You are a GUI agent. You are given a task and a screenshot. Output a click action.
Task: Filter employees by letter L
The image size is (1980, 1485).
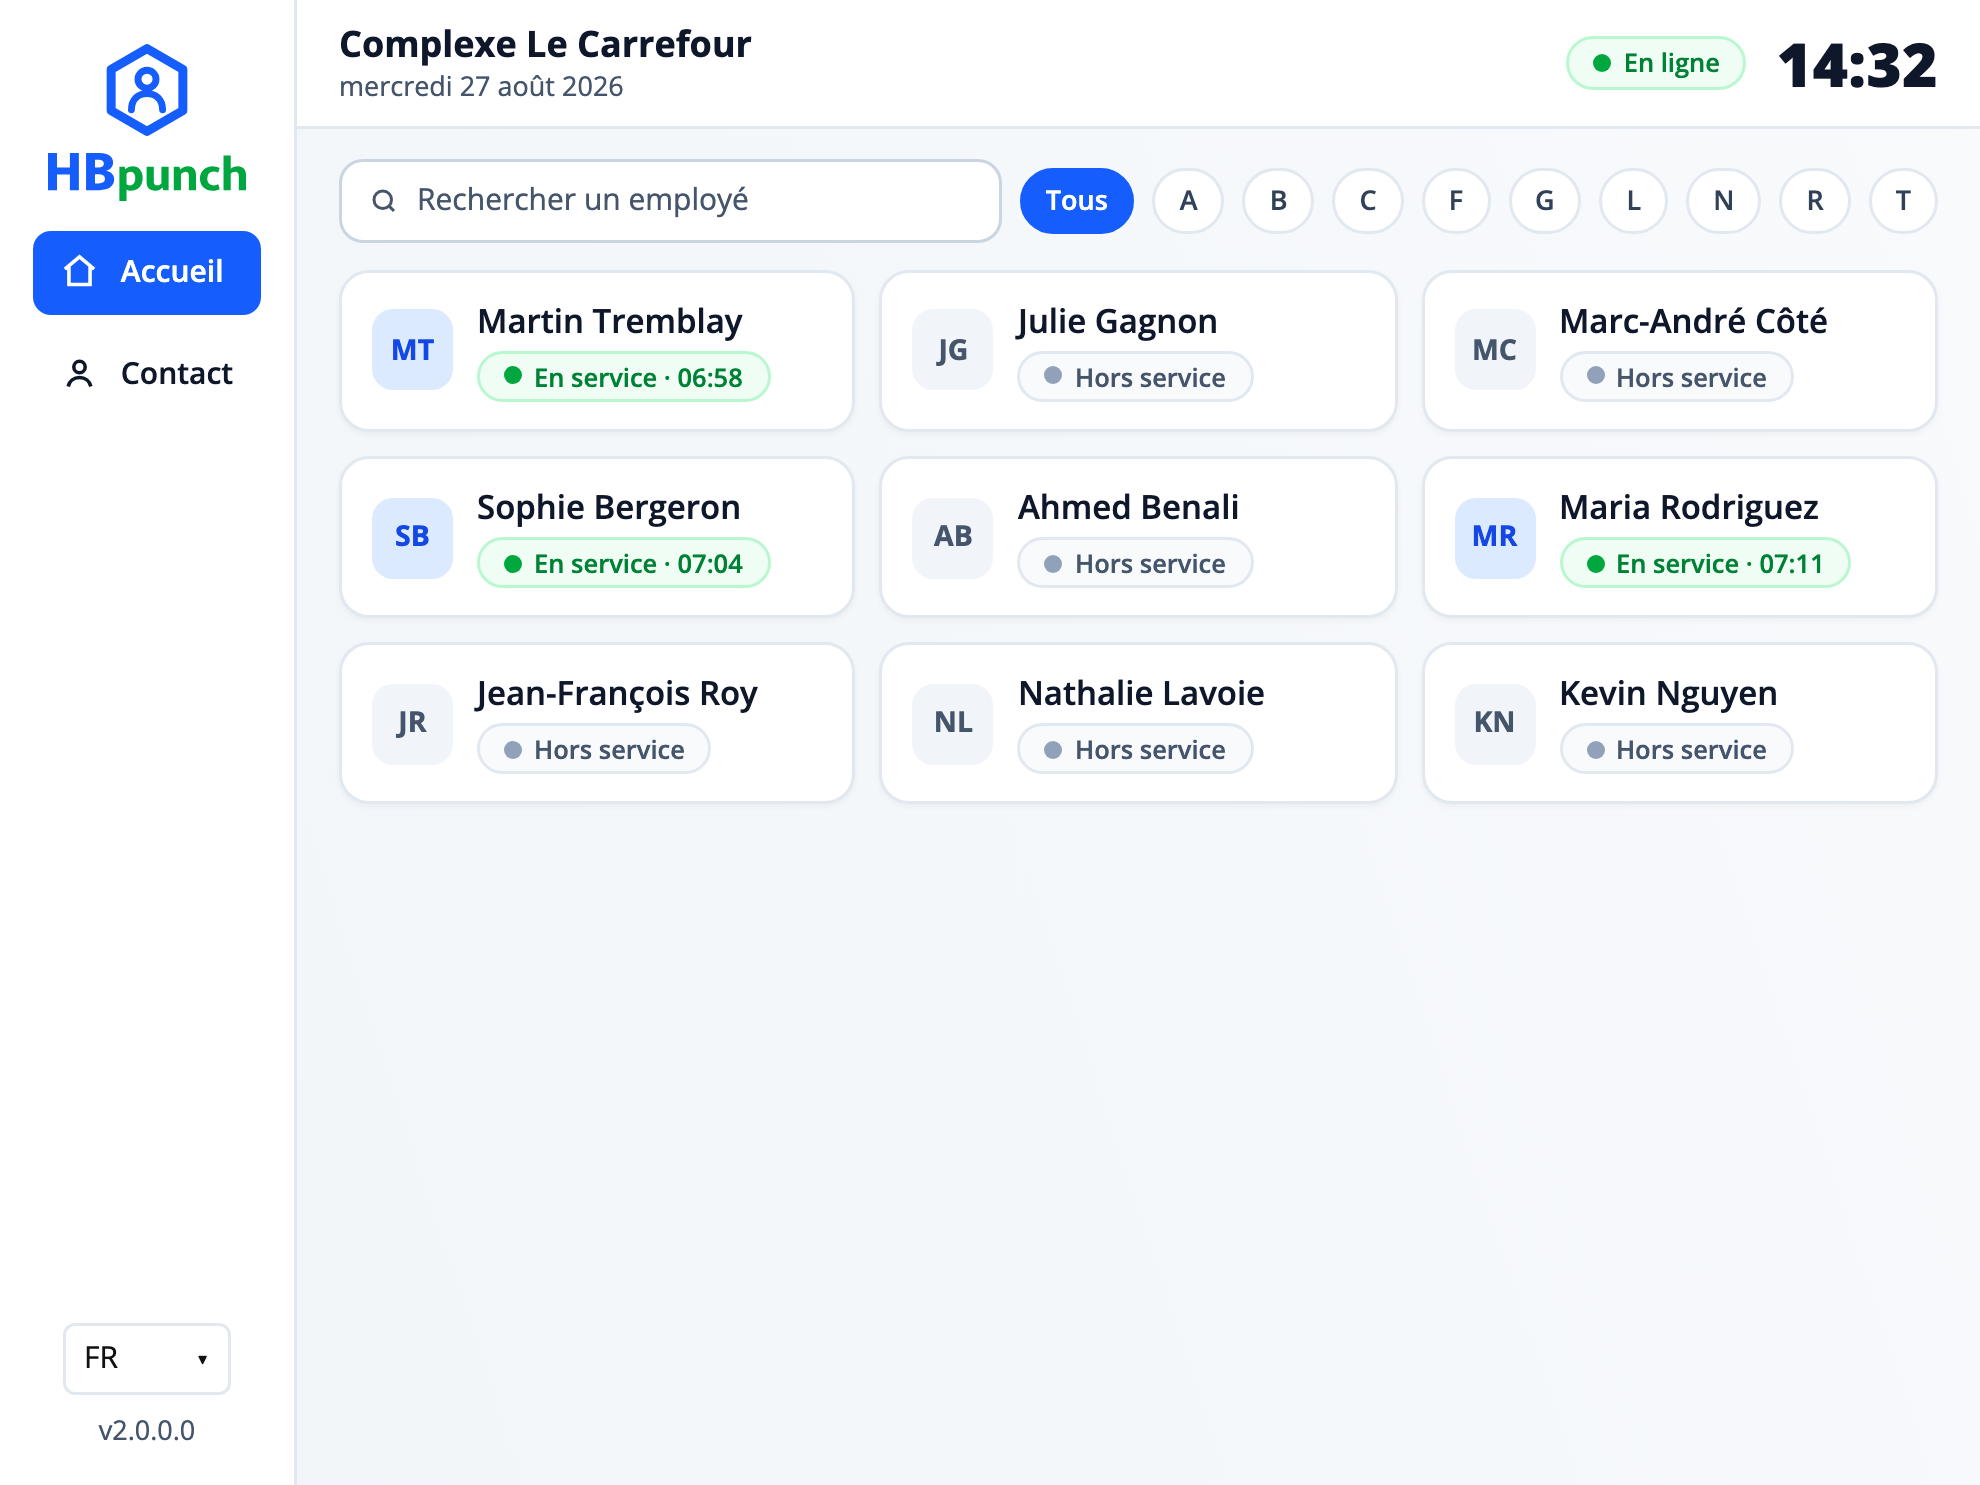(1634, 201)
